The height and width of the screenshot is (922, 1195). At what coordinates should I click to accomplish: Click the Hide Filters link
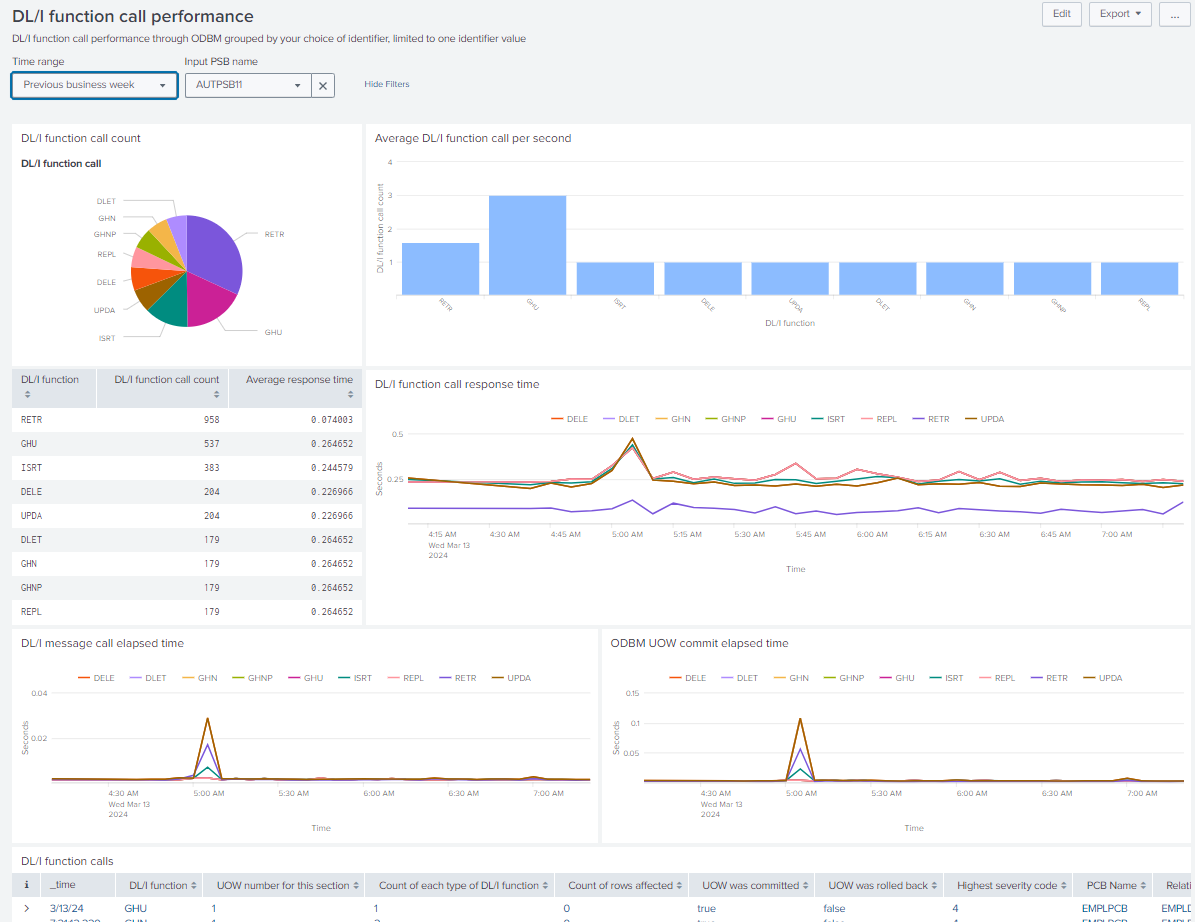(386, 84)
